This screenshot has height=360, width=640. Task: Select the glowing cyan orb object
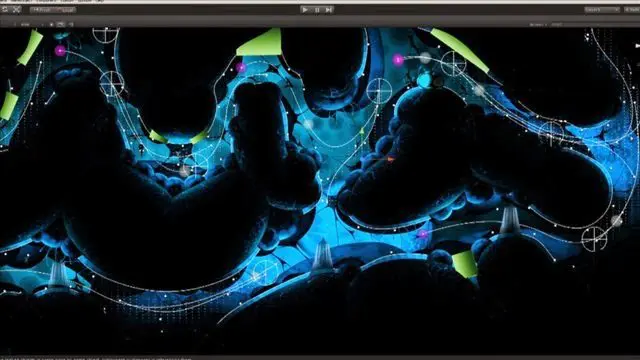point(425,80)
